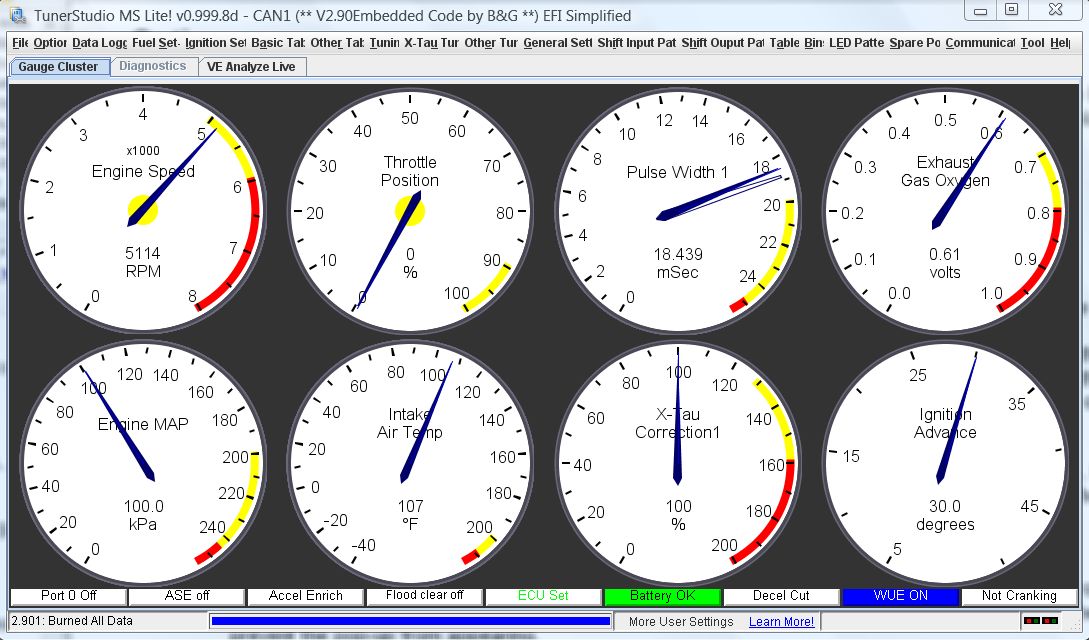
Task: Click the Throttle Position gauge
Action: (410, 210)
